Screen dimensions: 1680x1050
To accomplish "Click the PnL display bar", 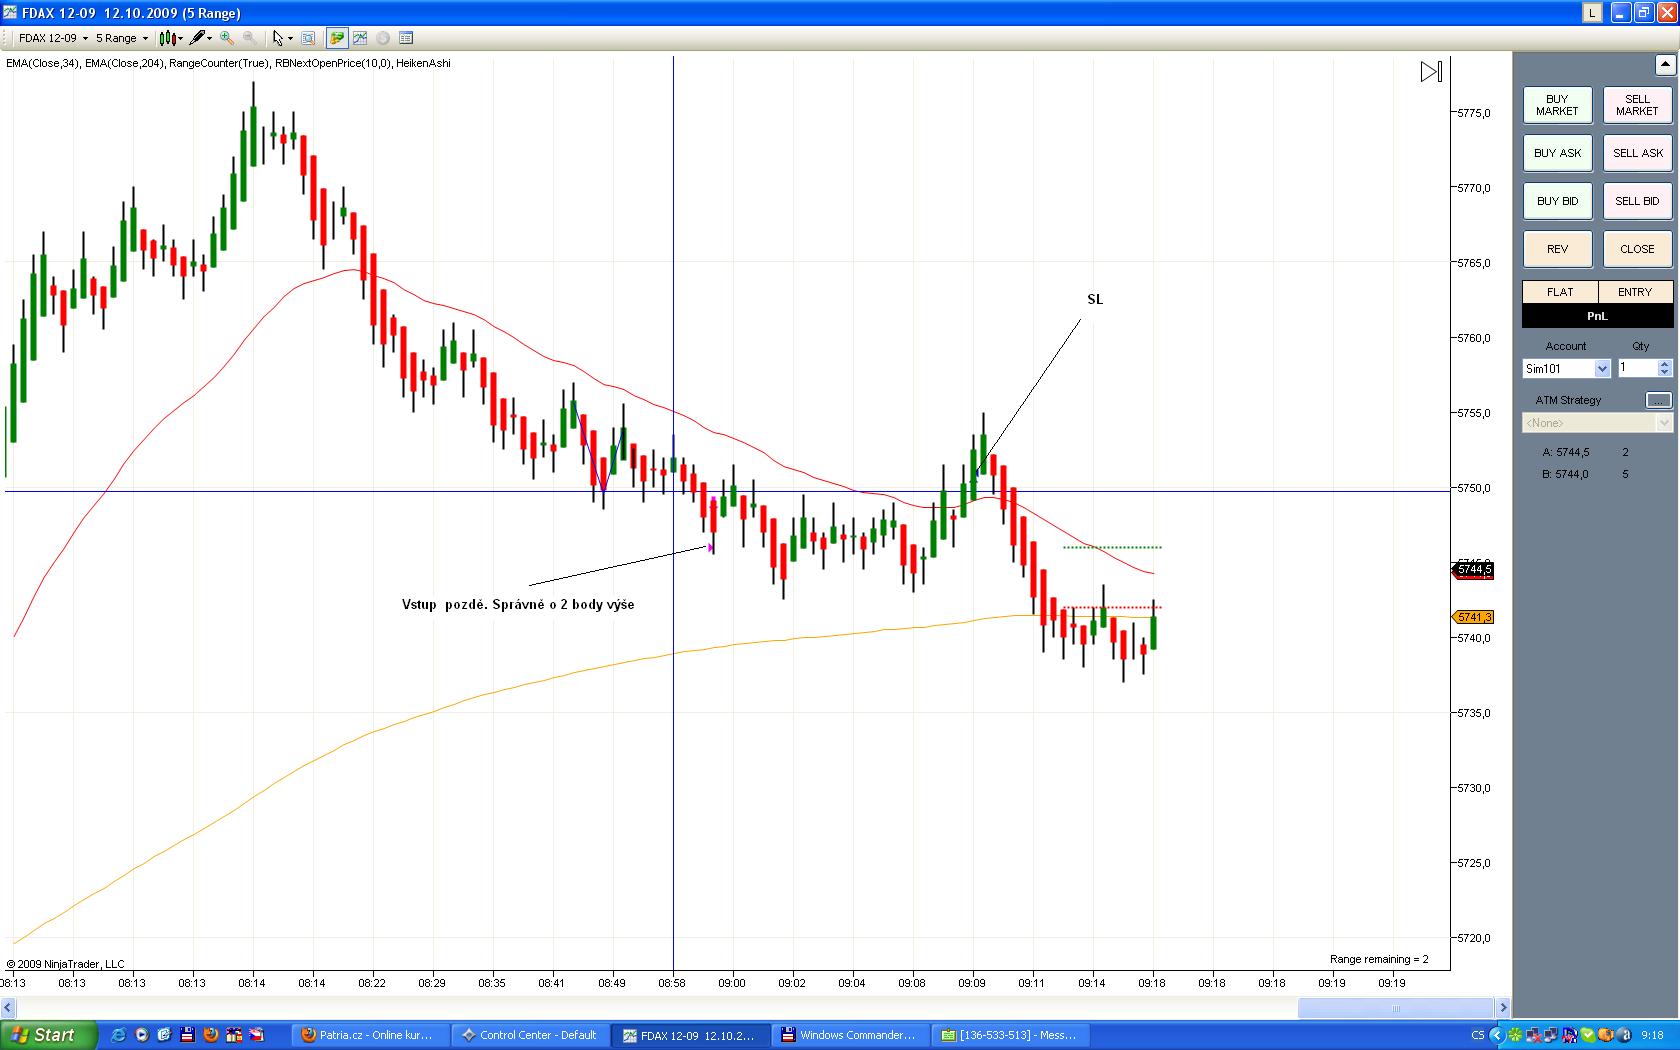I will 1597,316.
